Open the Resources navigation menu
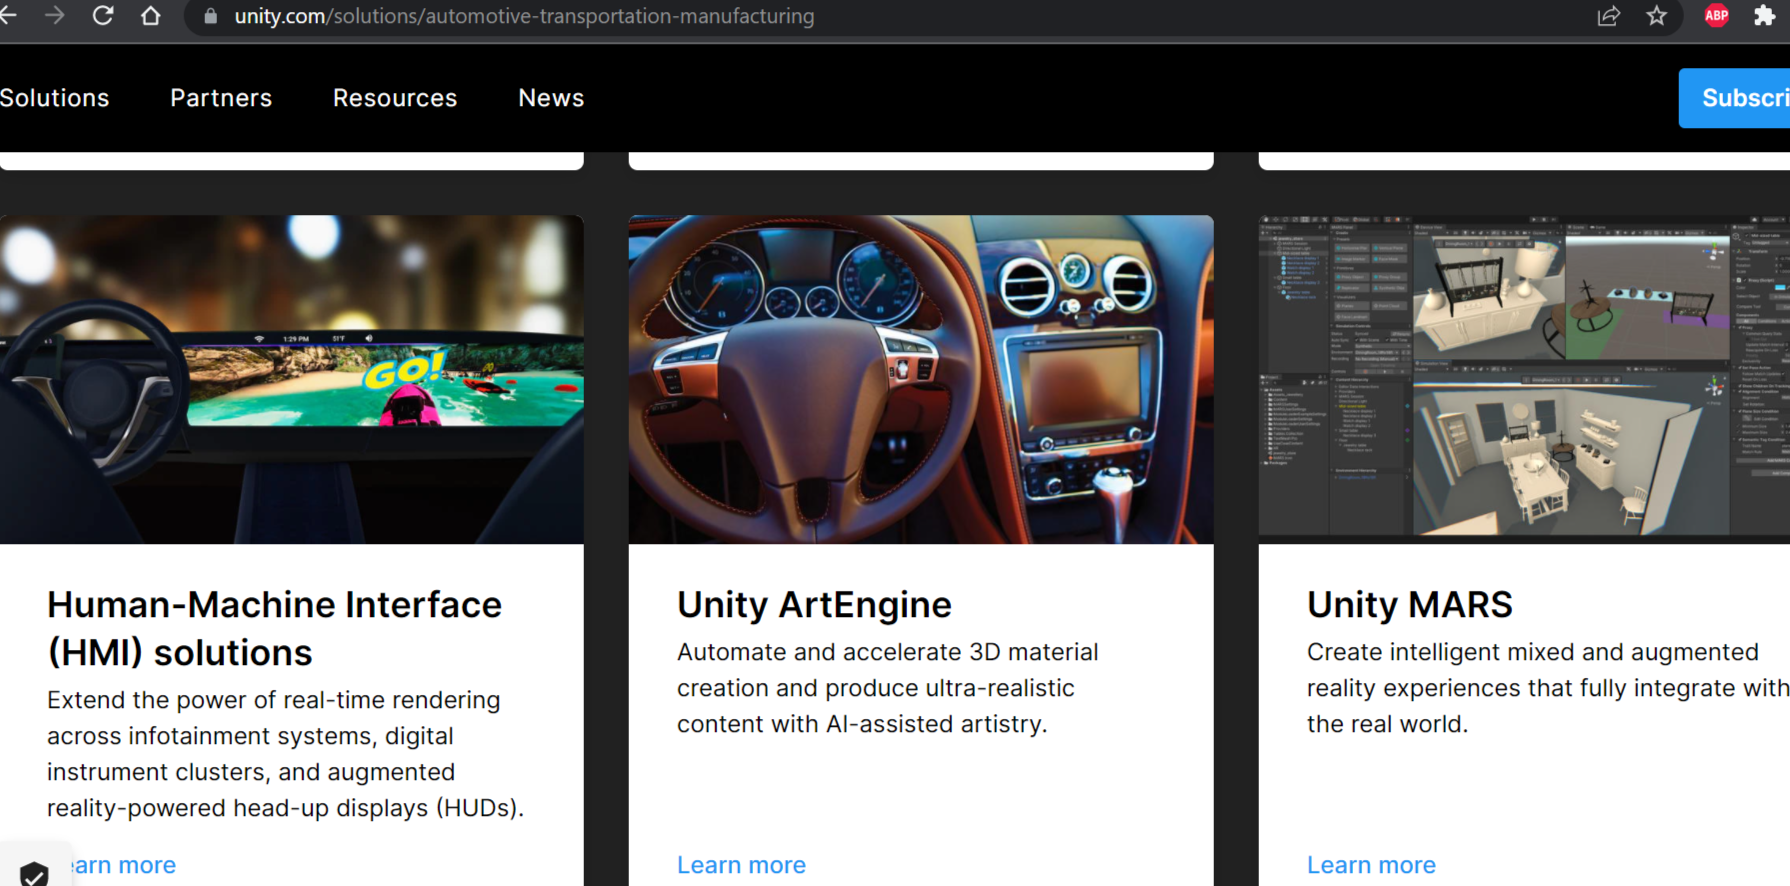The width and height of the screenshot is (1790, 886). [x=395, y=98]
